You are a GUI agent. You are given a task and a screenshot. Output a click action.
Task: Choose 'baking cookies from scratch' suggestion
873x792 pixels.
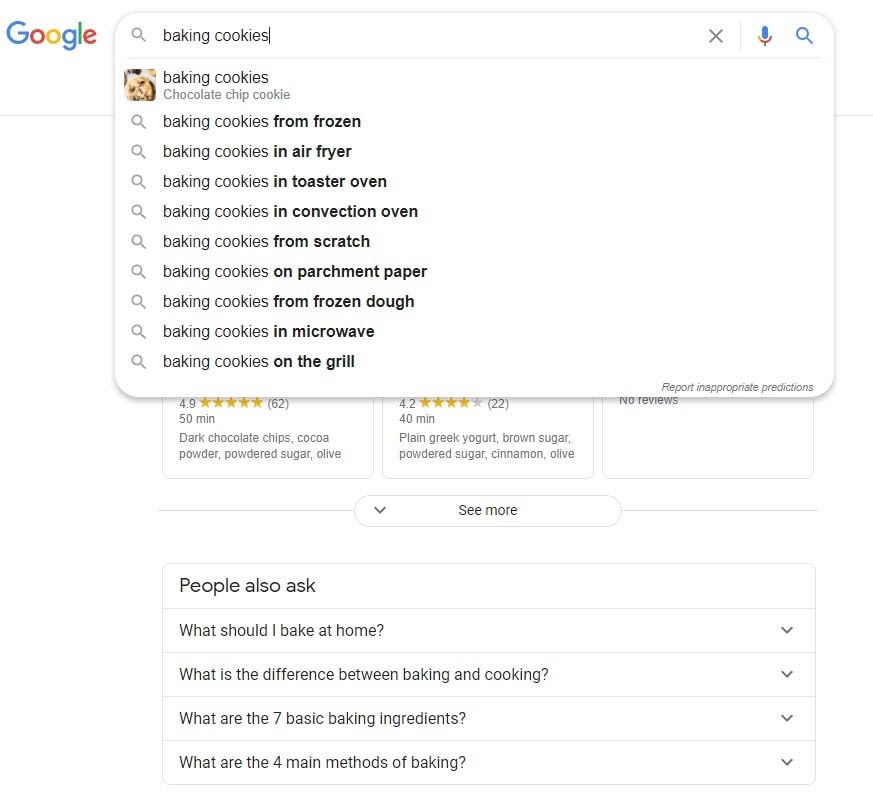[x=266, y=242]
